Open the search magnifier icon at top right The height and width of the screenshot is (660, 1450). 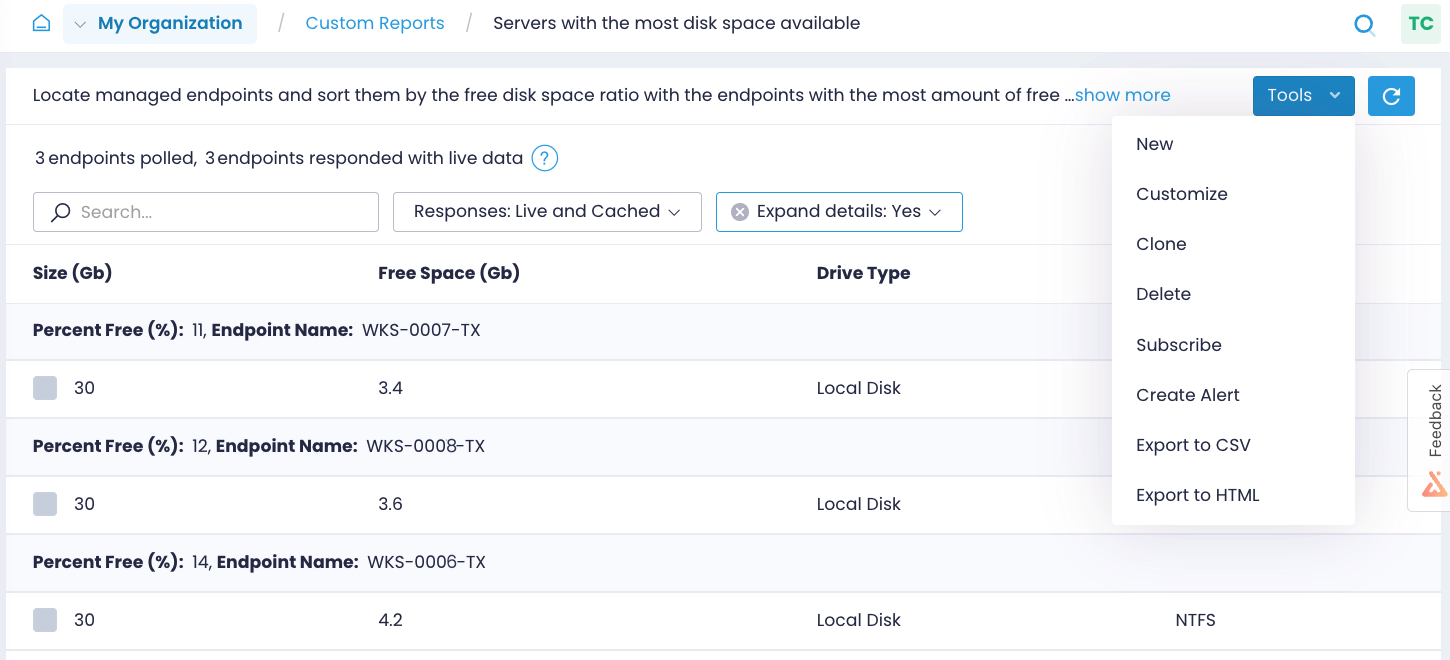[x=1364, y=25]
